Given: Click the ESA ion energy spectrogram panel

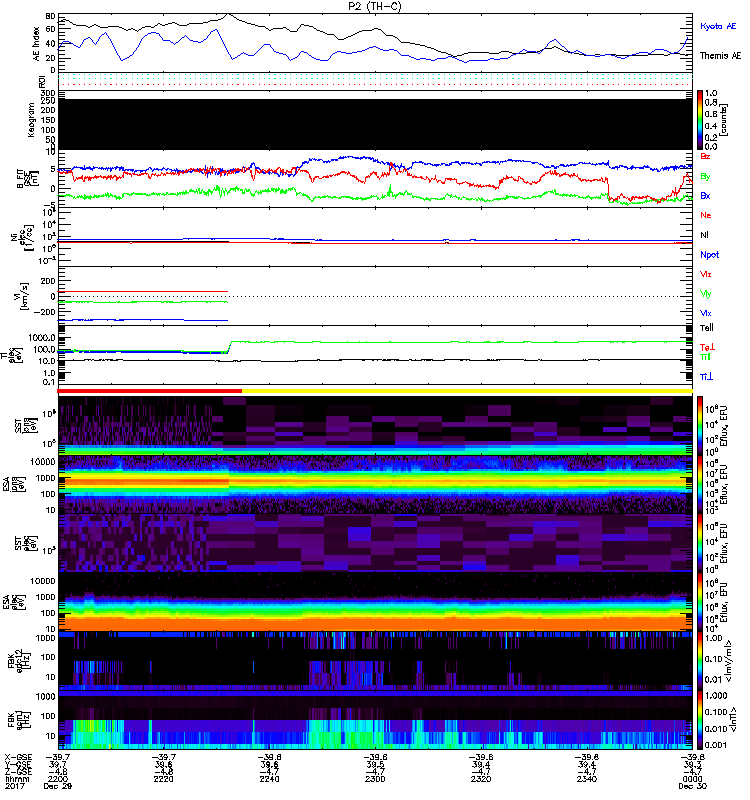Looking at the screenshot, I should pos(375,485).
